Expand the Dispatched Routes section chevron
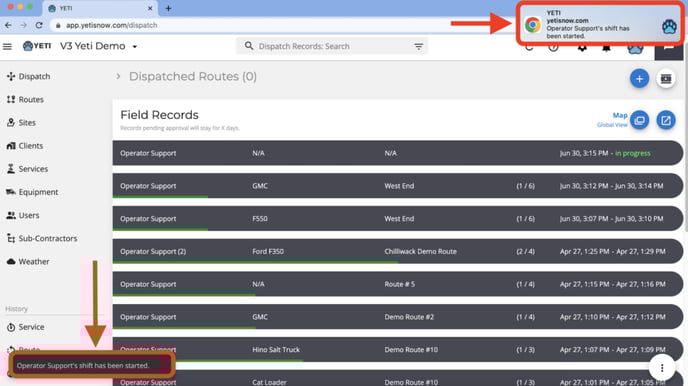The image size is (688, 386). point(118,76)
